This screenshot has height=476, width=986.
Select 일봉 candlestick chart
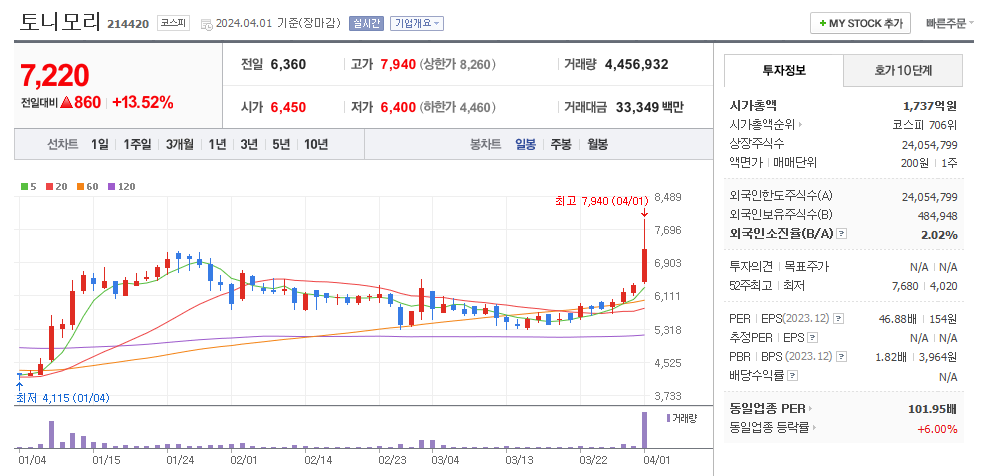(x=525, y=144)
